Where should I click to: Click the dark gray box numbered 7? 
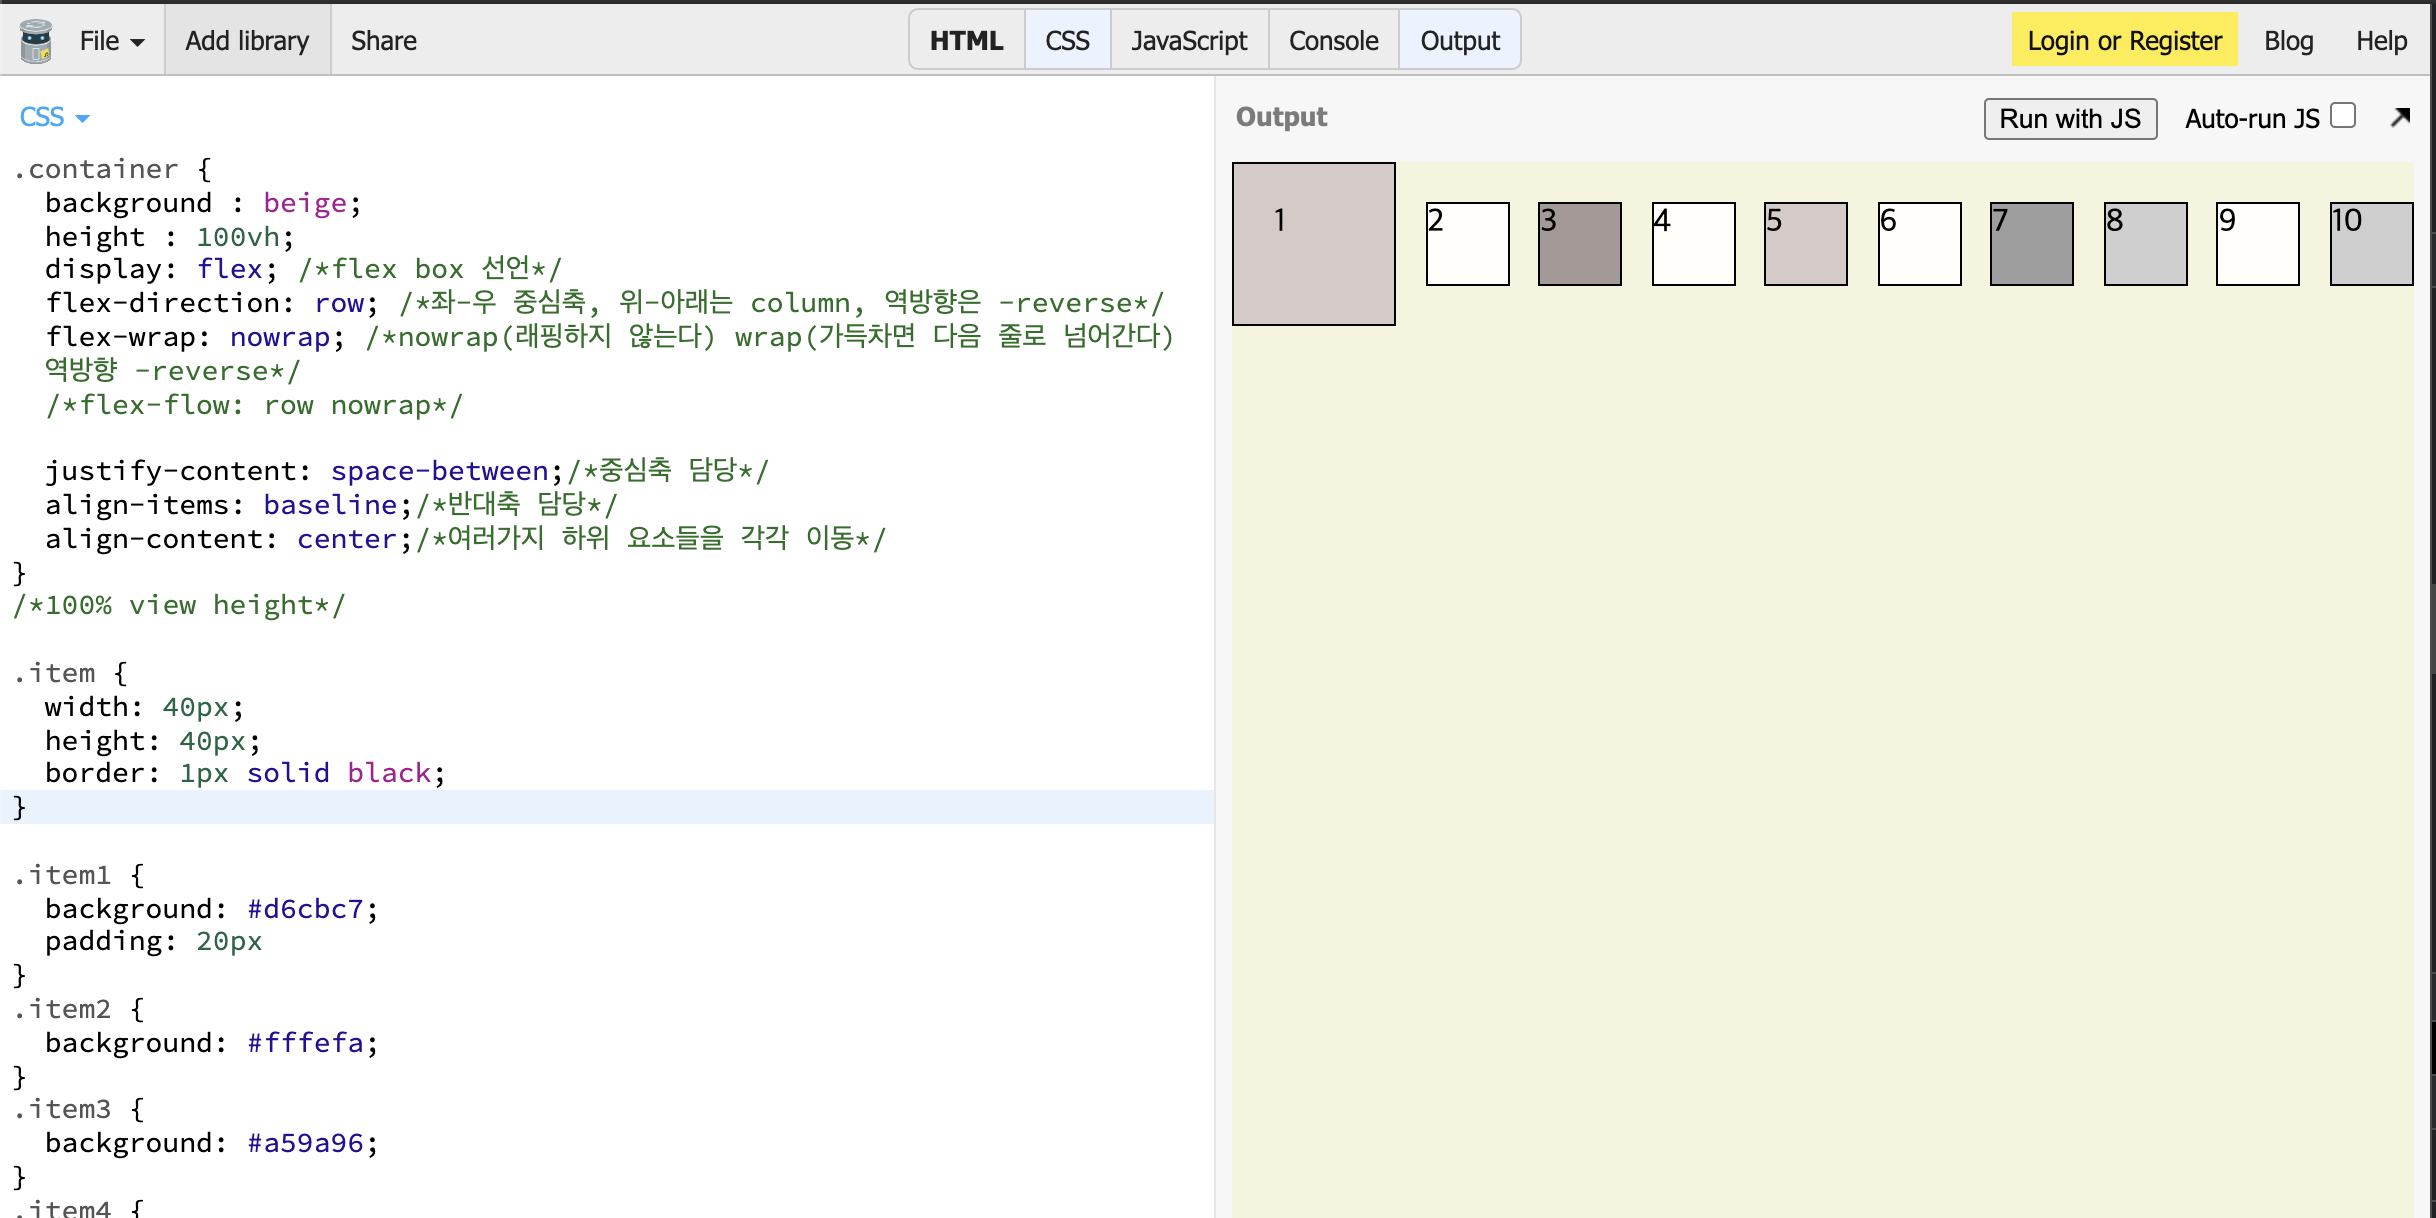coord(2031,244)
